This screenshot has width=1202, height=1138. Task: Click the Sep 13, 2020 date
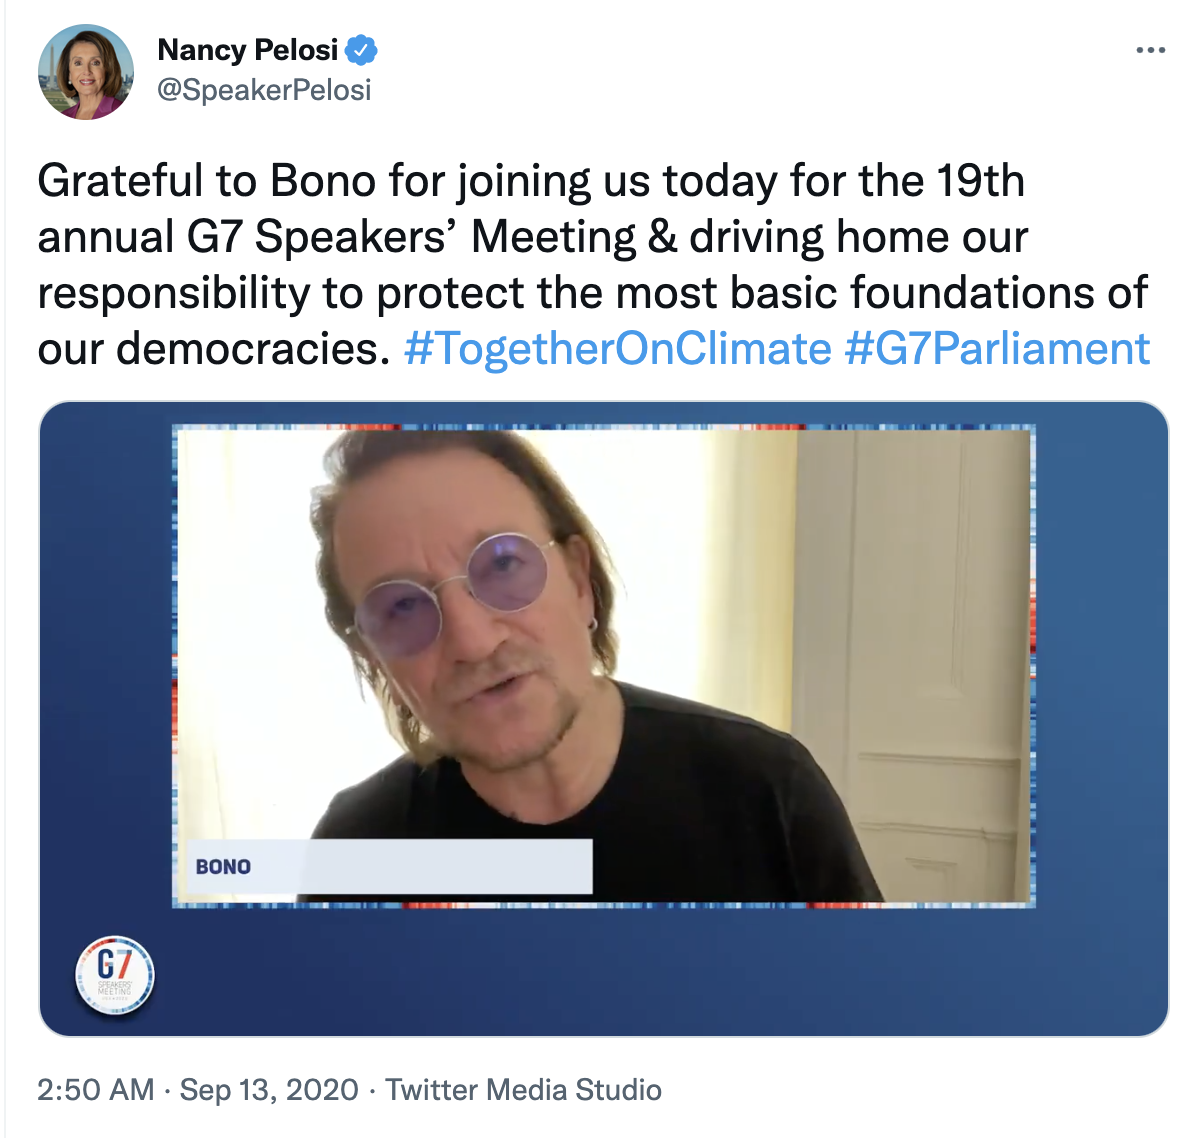click(x=268, y=1089)
